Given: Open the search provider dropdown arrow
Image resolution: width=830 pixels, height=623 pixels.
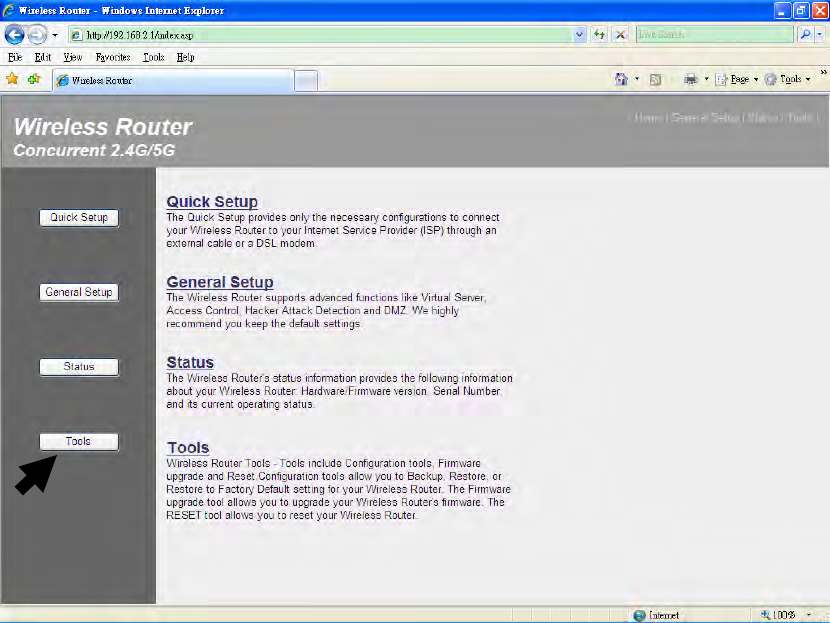Looking at the screenshot, I should 819,35.
